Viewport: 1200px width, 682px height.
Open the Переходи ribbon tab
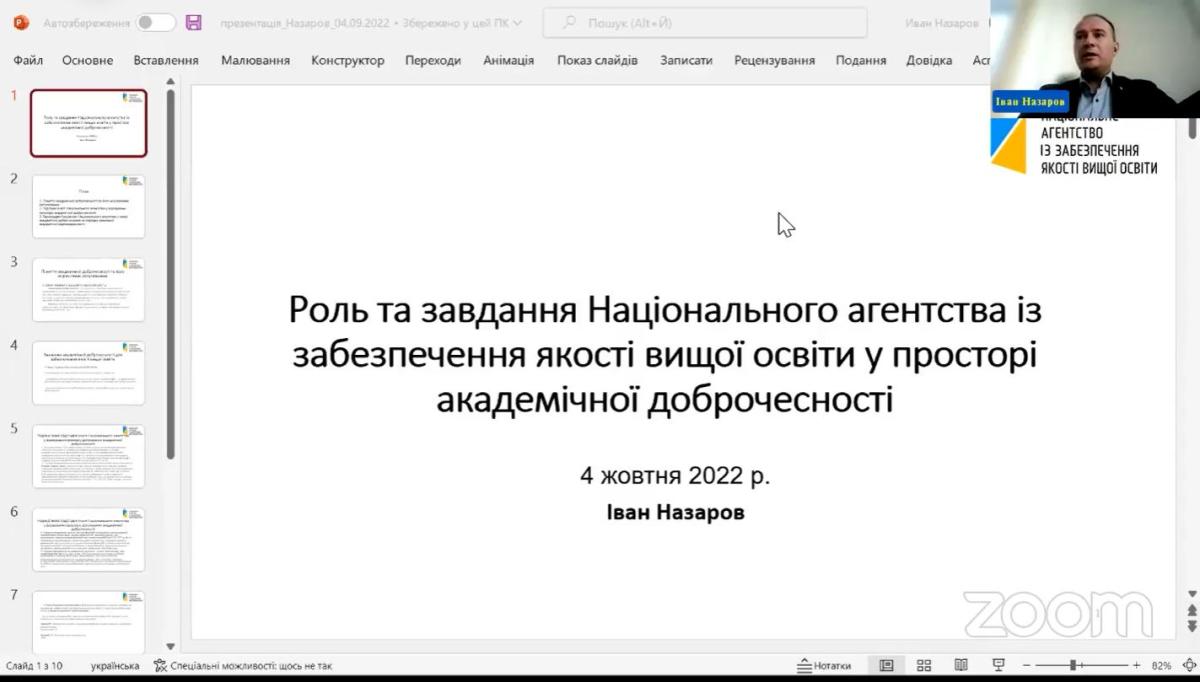433,60
